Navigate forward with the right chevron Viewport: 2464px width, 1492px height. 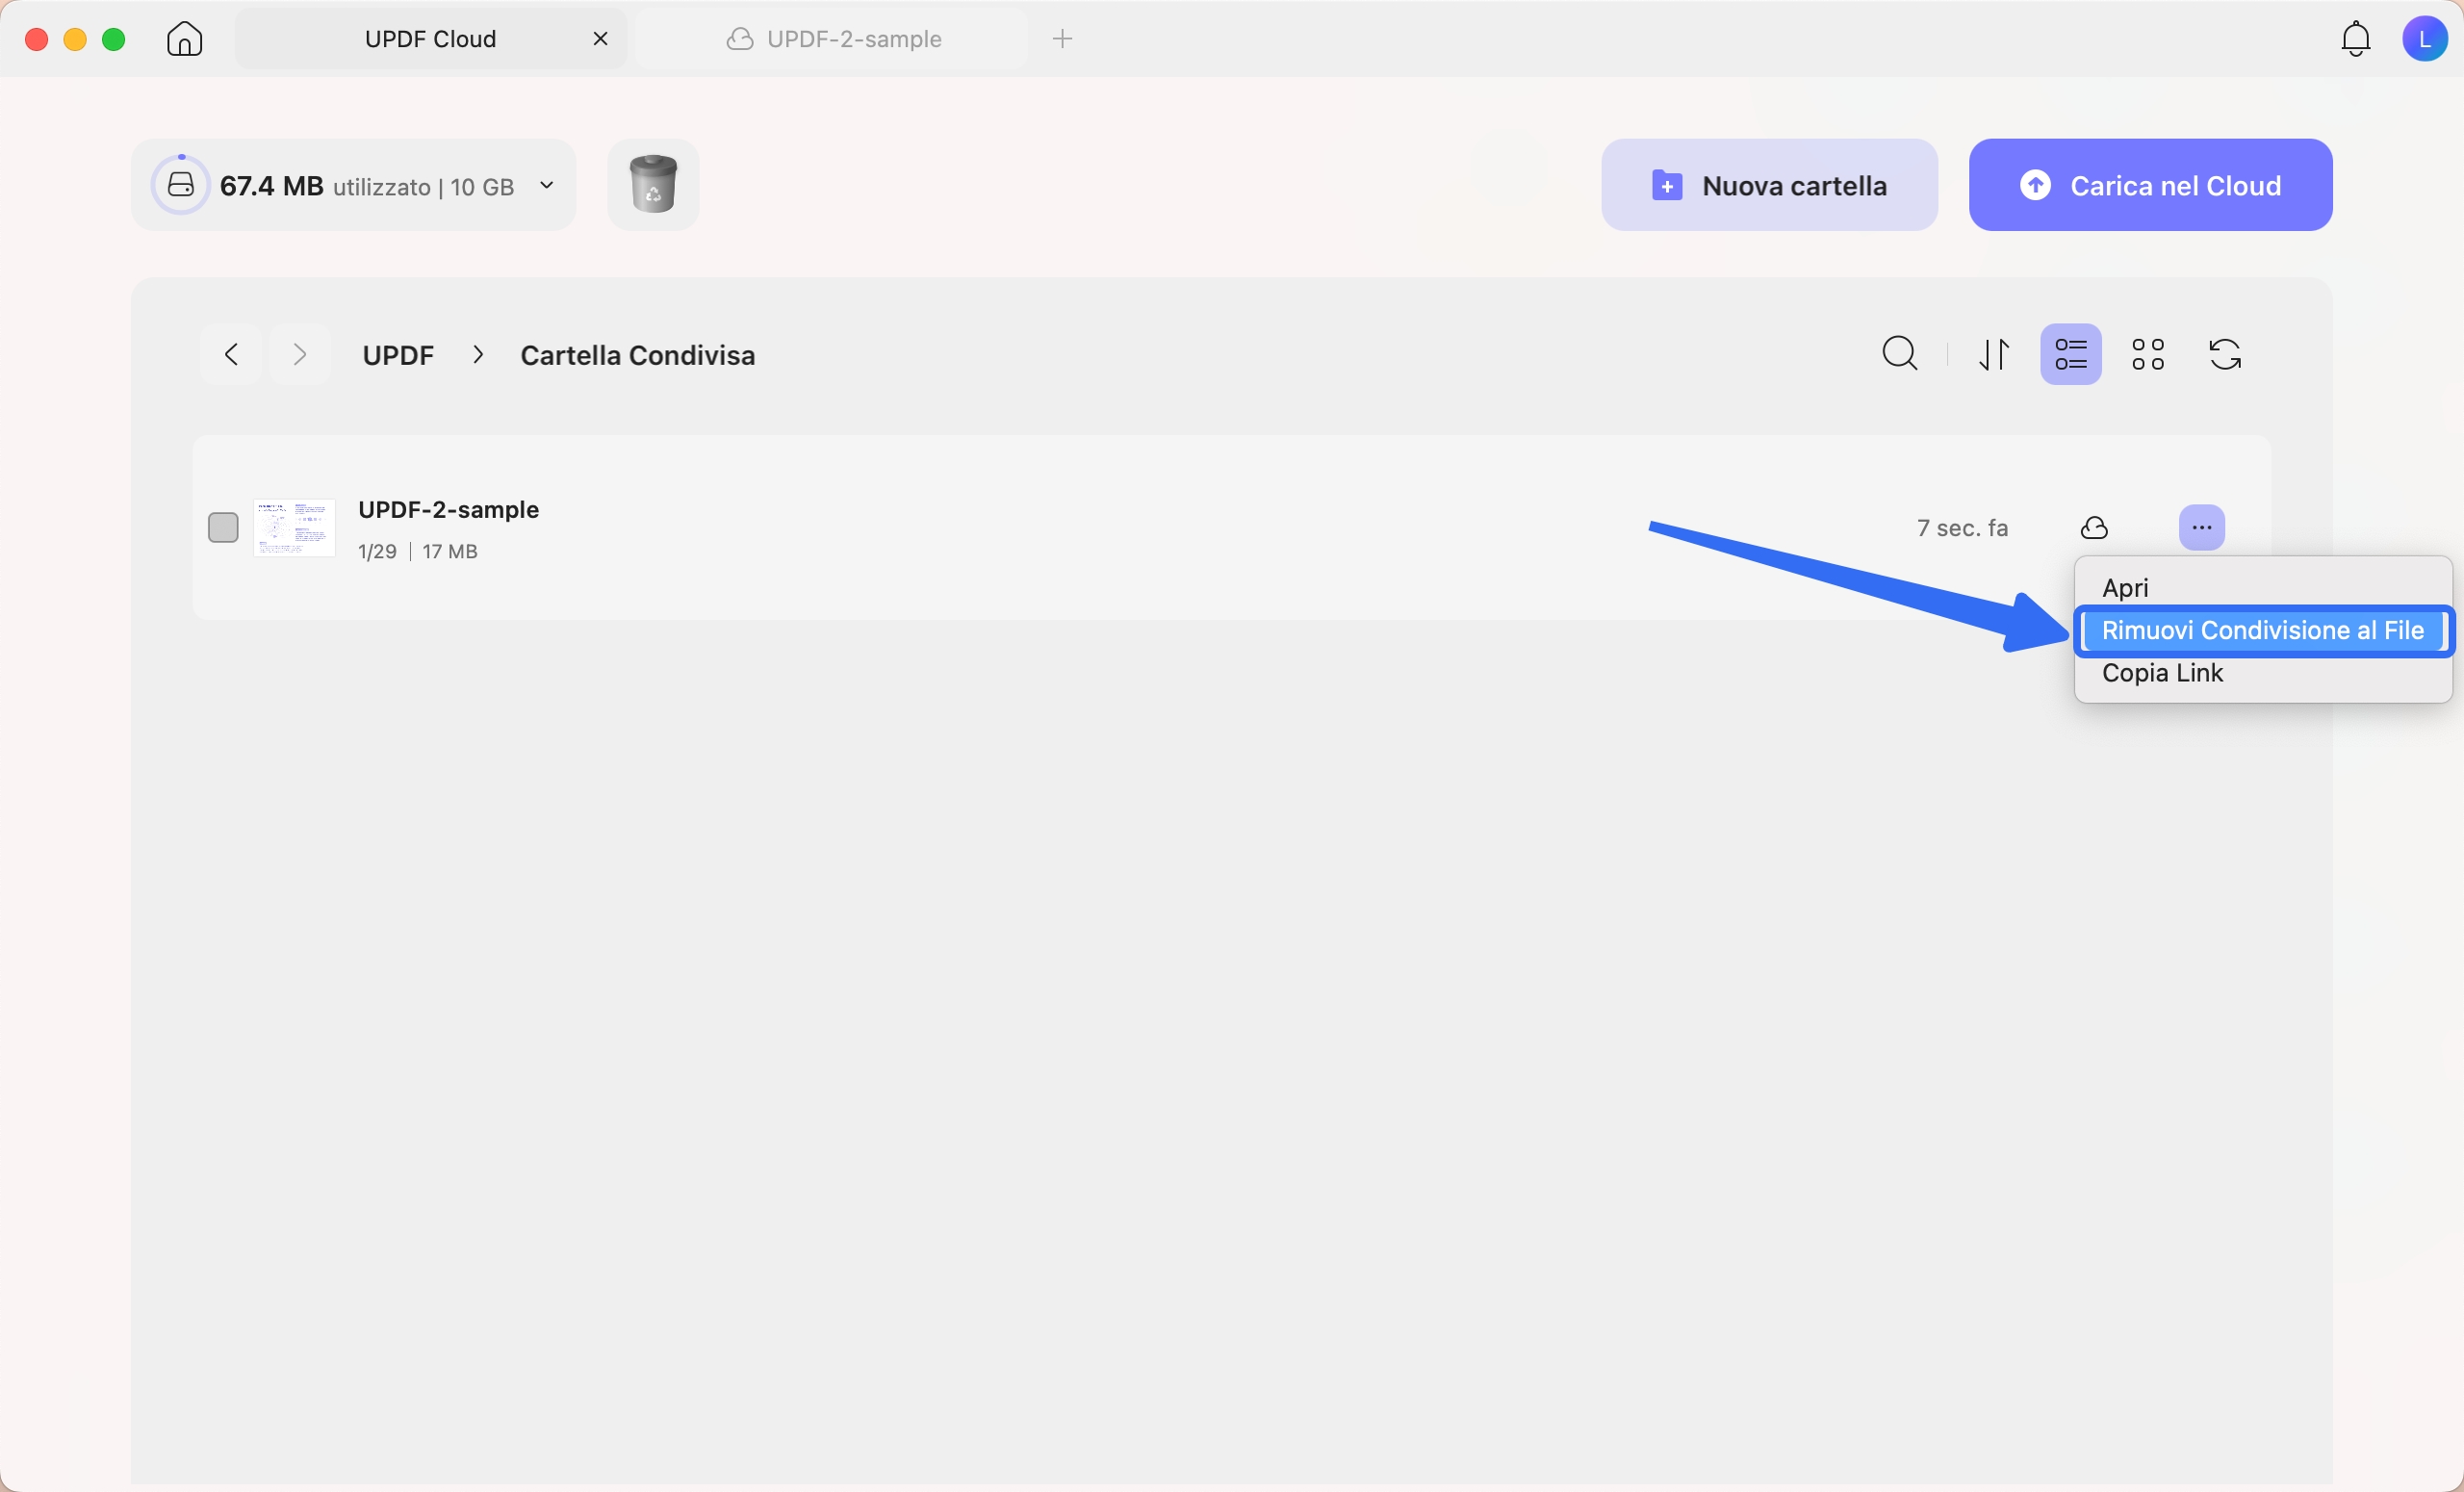(x=299, y=354)
